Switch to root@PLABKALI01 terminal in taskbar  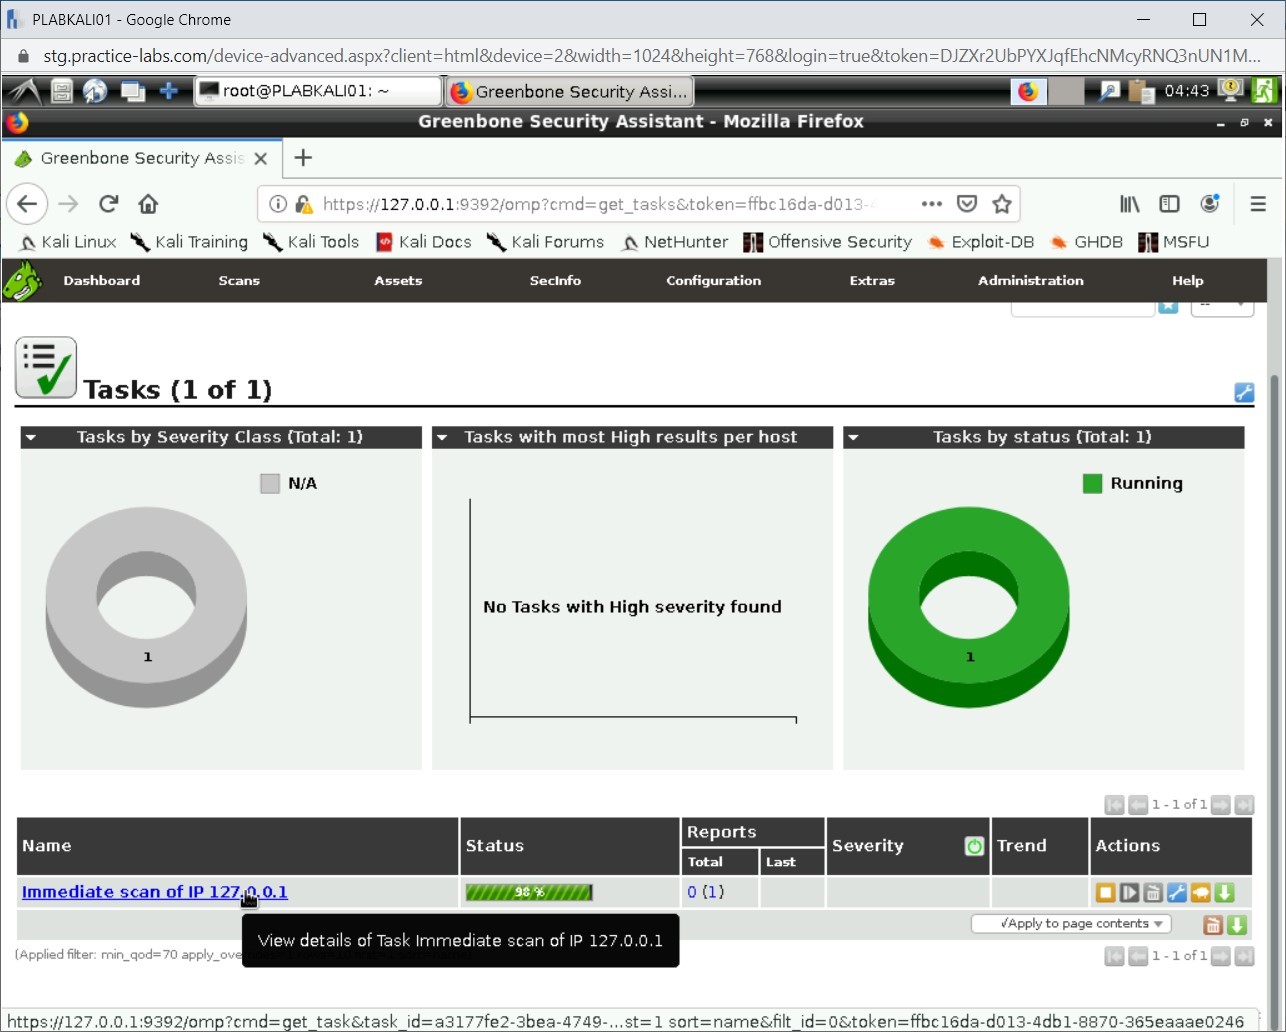tap(316, 91)
